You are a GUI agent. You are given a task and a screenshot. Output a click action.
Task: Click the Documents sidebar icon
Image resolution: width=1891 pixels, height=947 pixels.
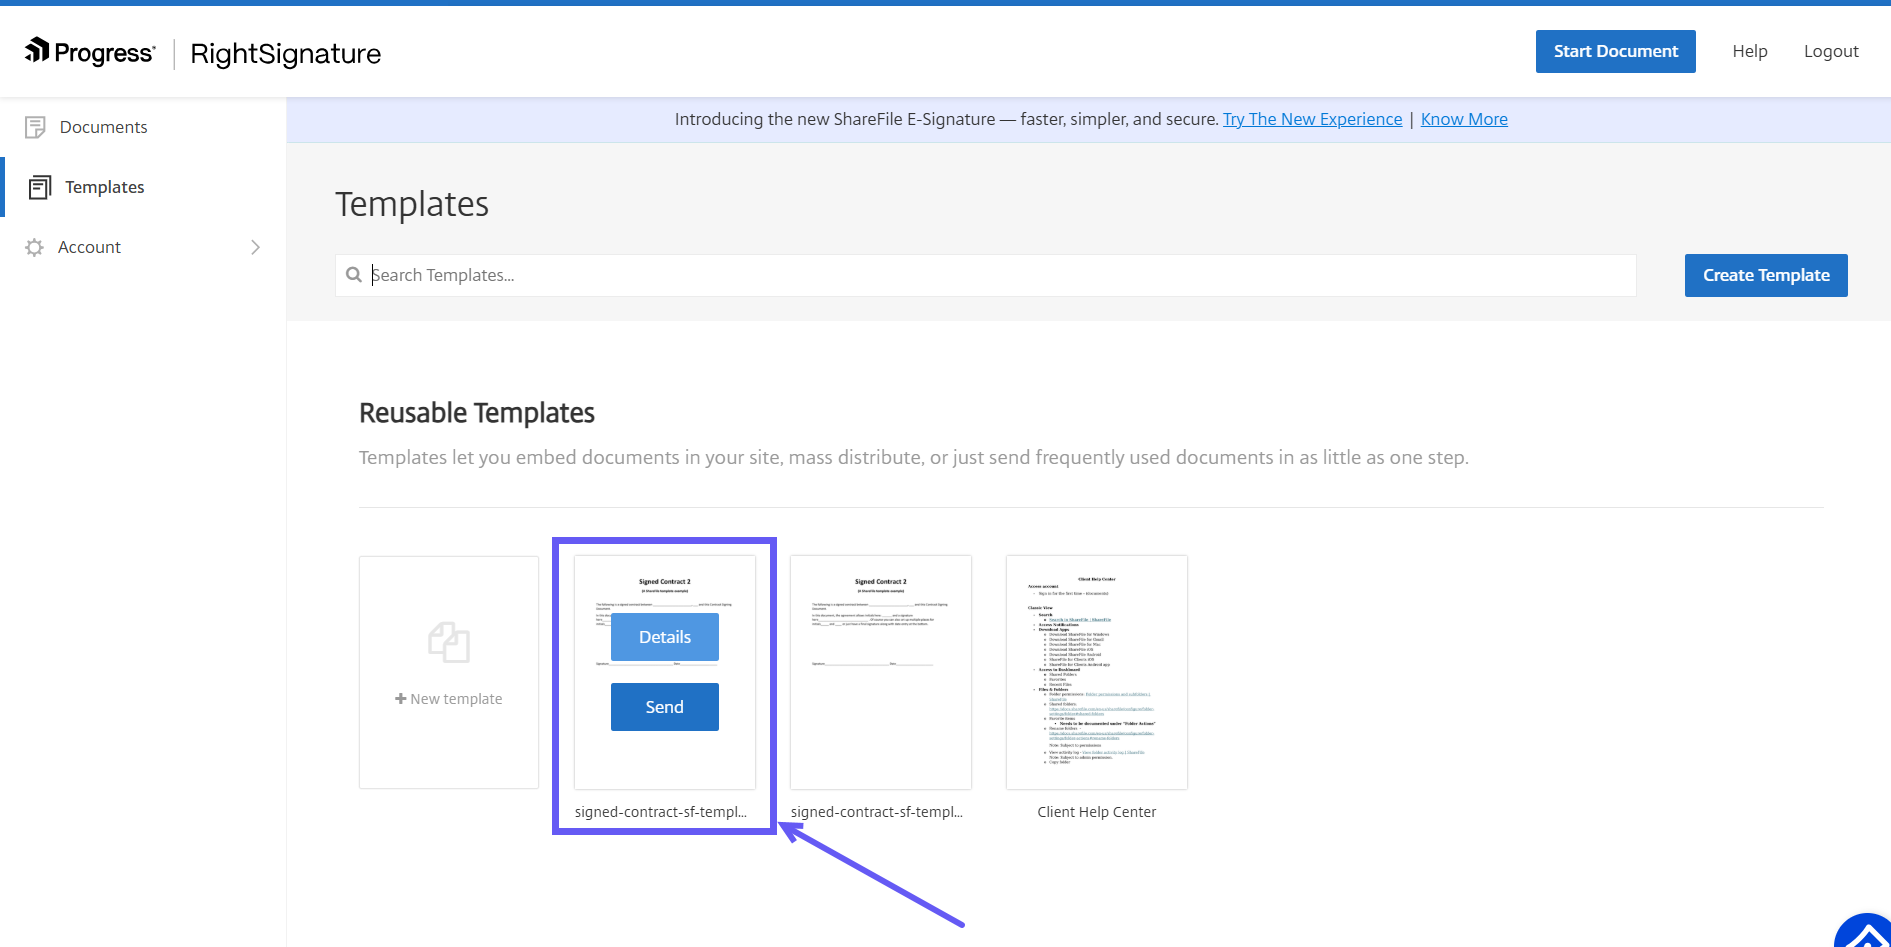(x=35, y=127)
